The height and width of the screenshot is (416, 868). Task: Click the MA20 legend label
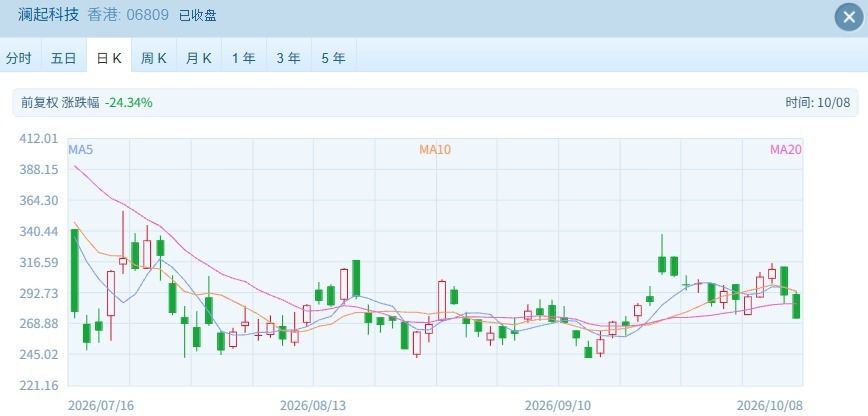click(x=786, y=150)
